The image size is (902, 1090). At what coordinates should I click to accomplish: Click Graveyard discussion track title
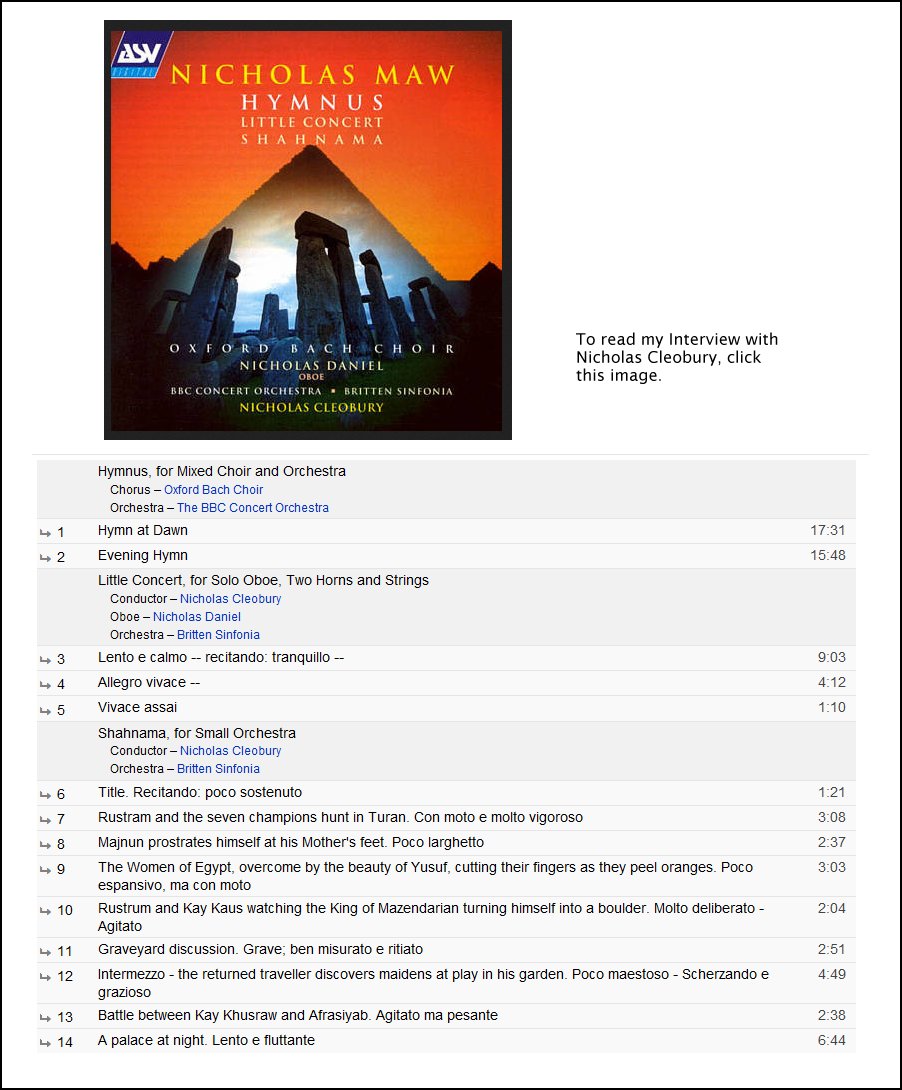coord(261,950)
